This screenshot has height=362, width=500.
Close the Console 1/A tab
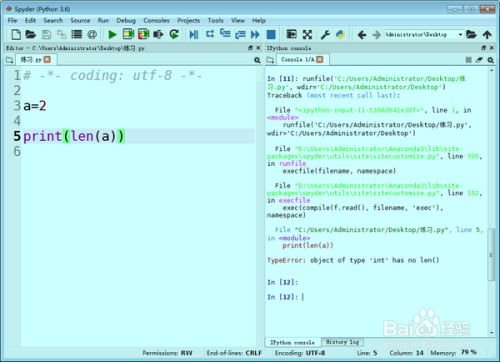click(x=320, y=59)
